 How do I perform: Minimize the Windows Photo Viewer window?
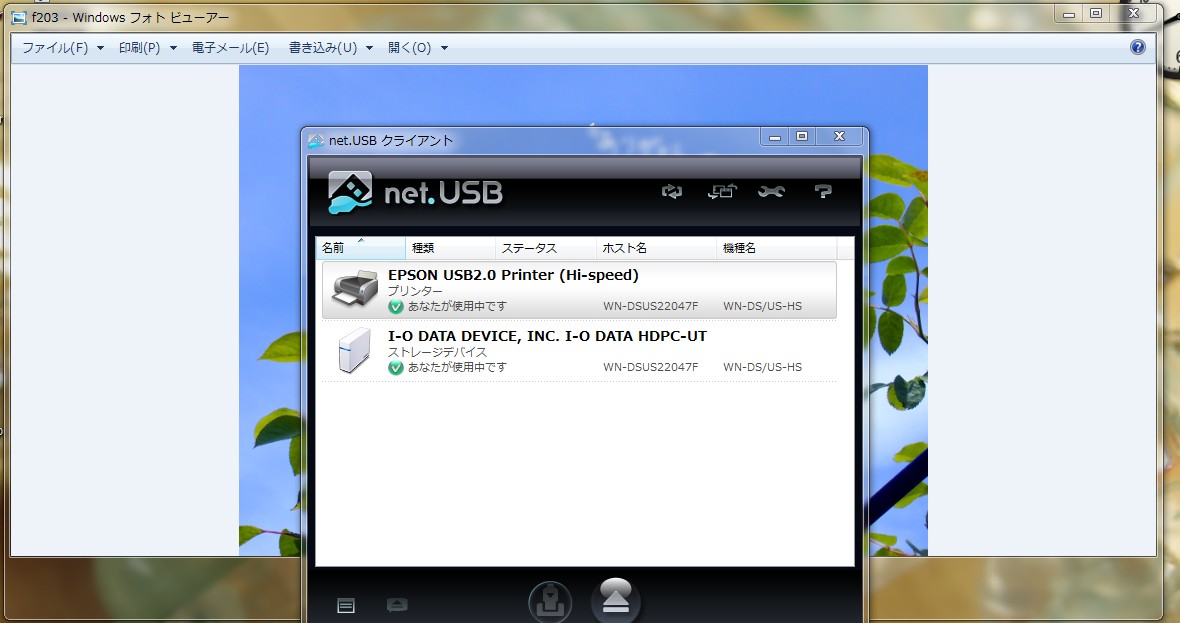pyautogui.click(x=1069, y=14)
